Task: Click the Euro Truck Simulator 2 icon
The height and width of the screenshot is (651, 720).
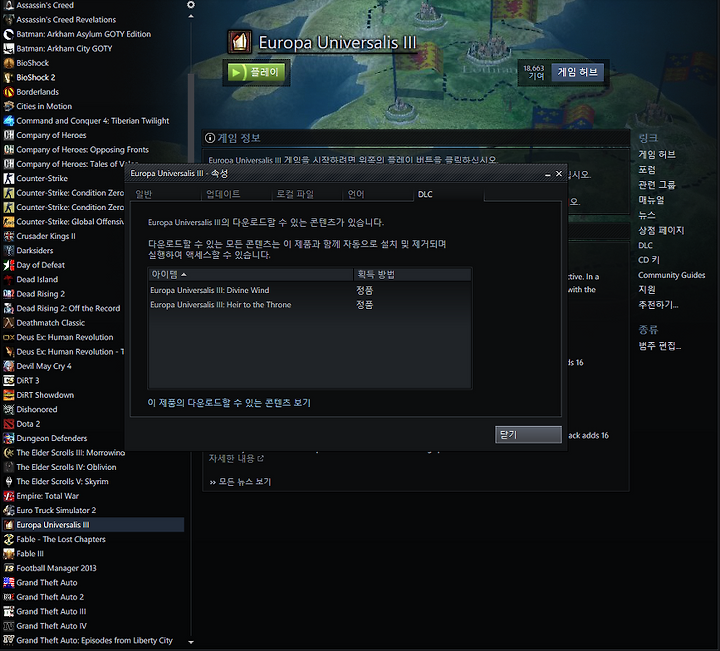Action: coord(8,510)
